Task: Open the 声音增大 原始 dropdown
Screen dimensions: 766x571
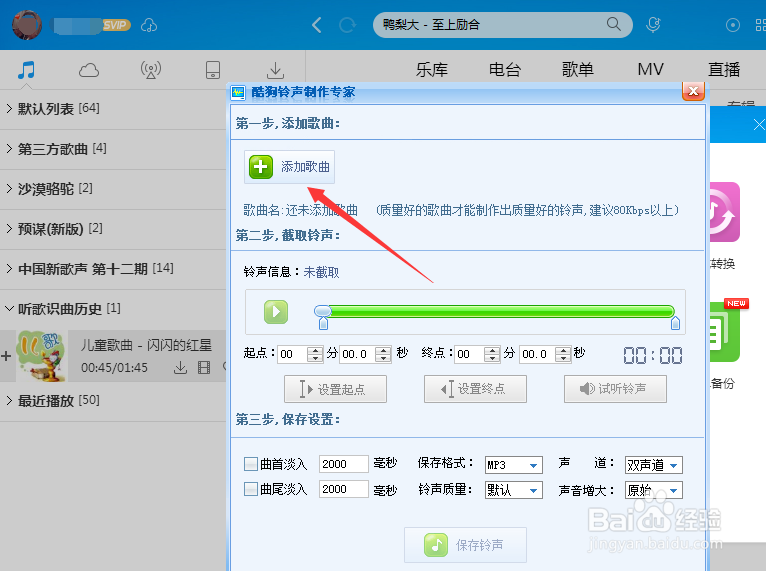Action: pyautogui.click(x=654, y=490)
